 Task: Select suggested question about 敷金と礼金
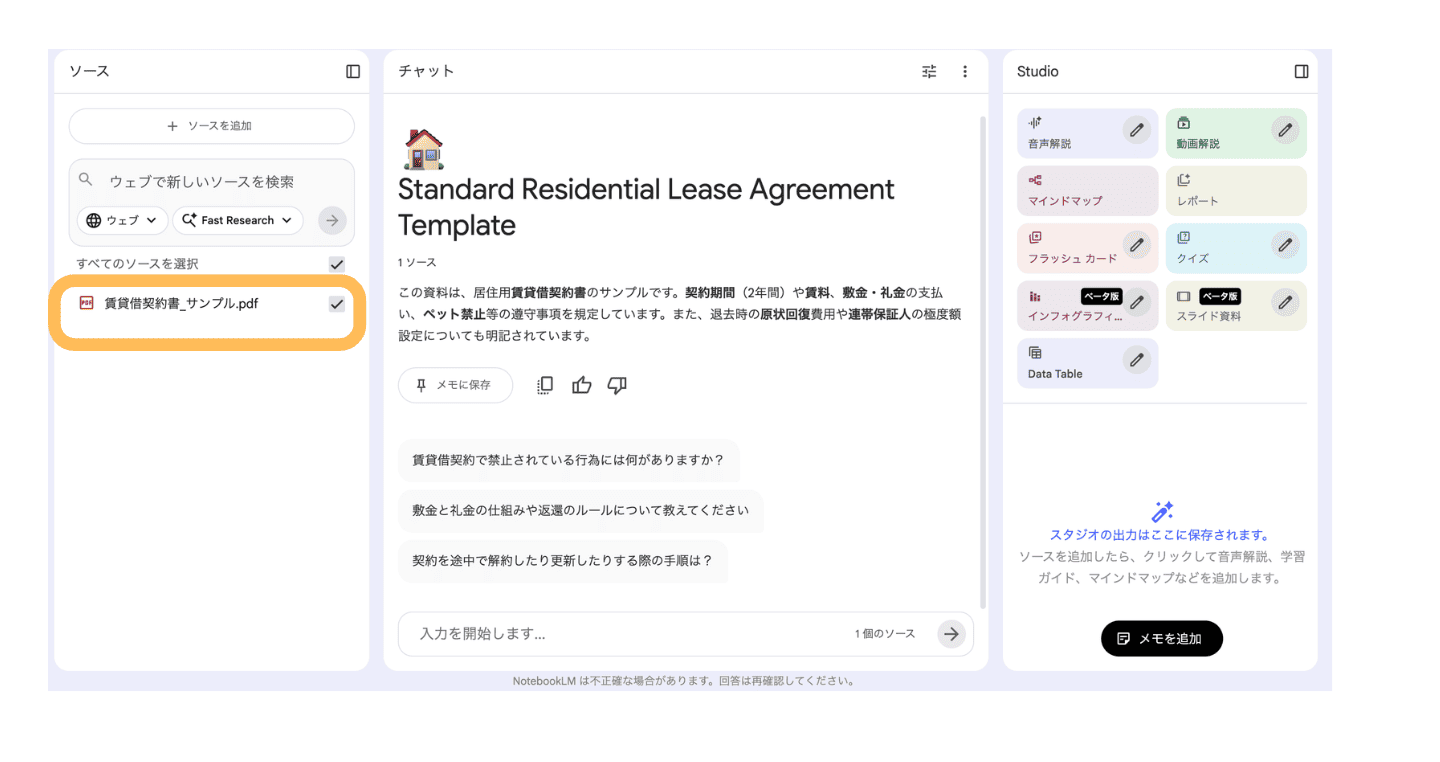point(580,510)
